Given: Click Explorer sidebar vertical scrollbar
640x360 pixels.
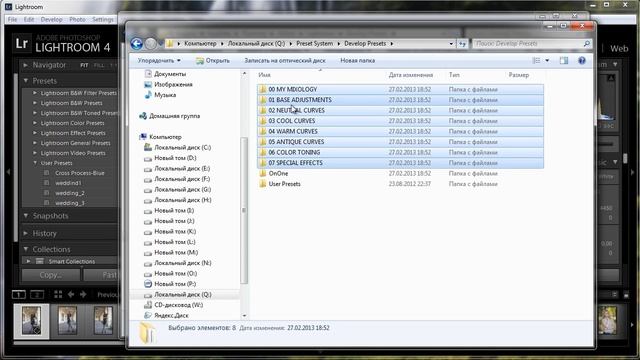Looking at the screenshot, I should click(244, 210).
